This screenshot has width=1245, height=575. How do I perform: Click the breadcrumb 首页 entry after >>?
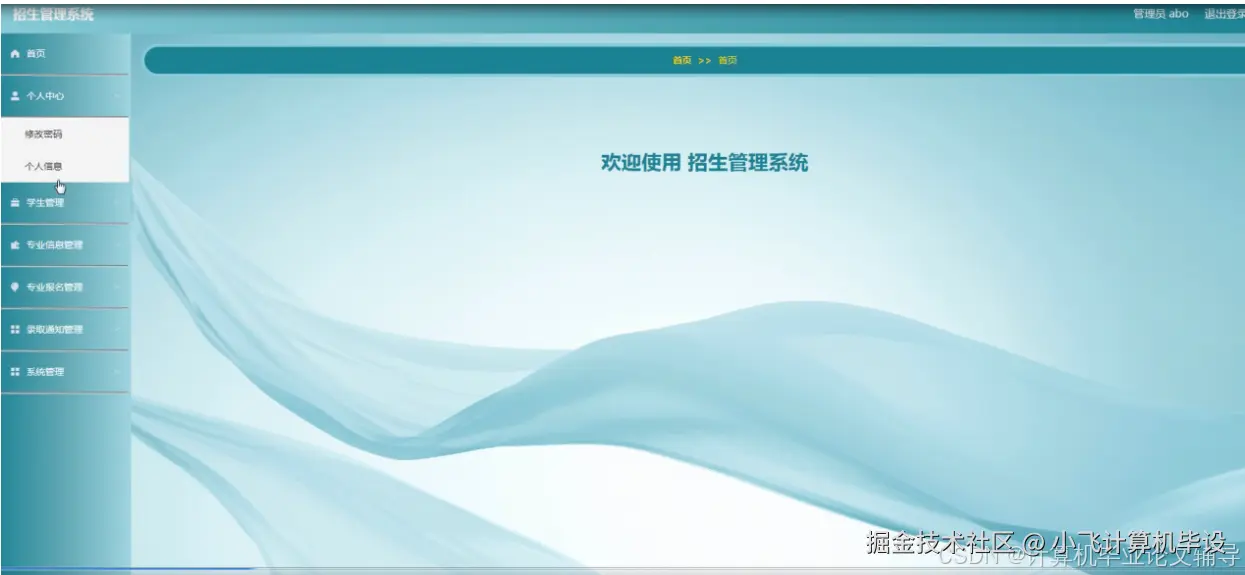(728, 60)
